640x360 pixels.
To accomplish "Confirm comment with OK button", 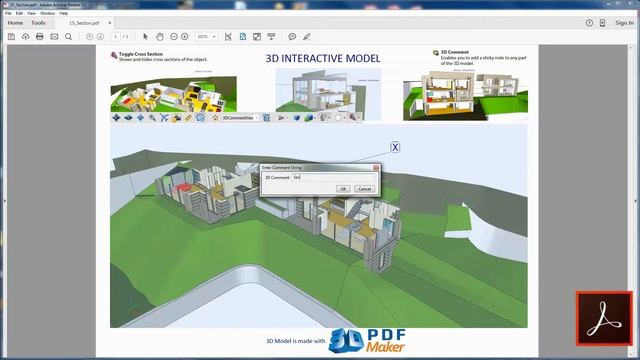I will point(343,189).
